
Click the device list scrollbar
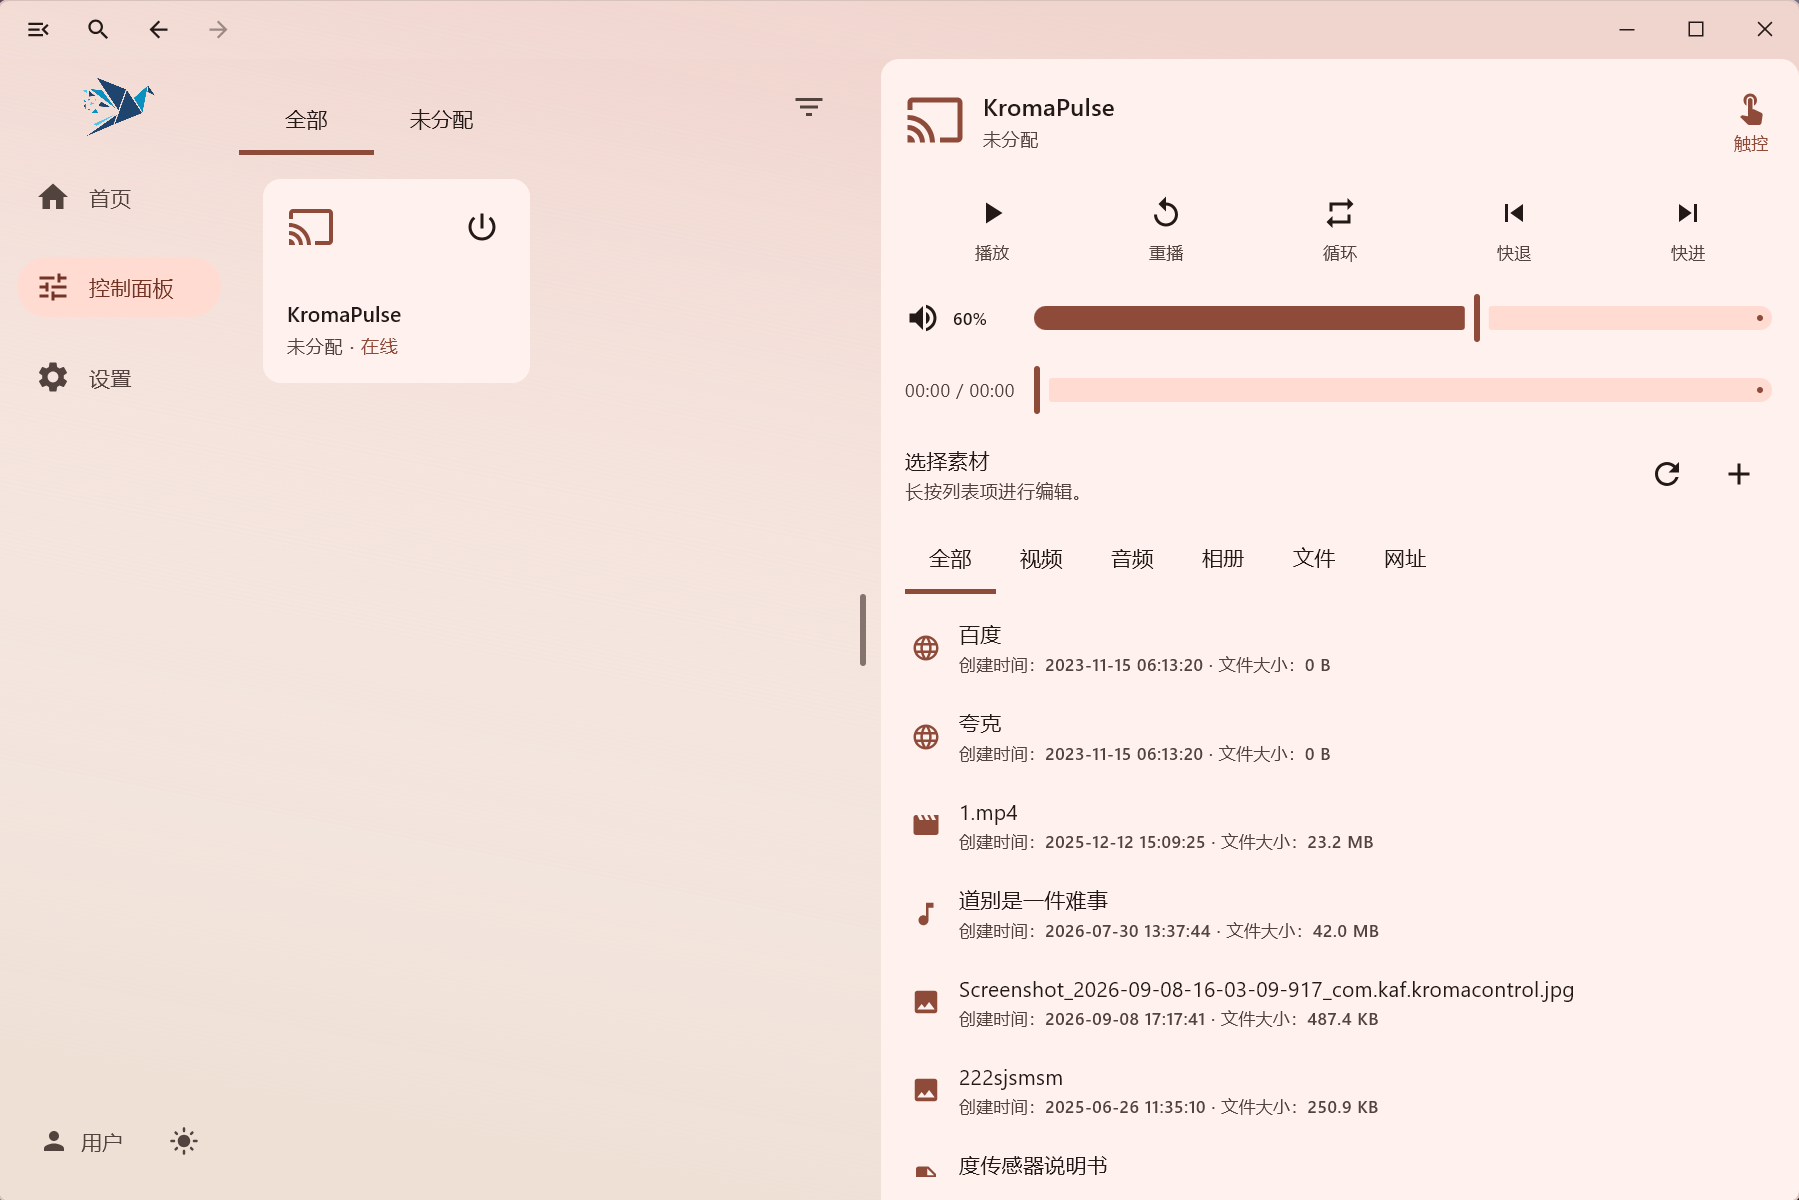pyautogui.click(x=863, y=630)
